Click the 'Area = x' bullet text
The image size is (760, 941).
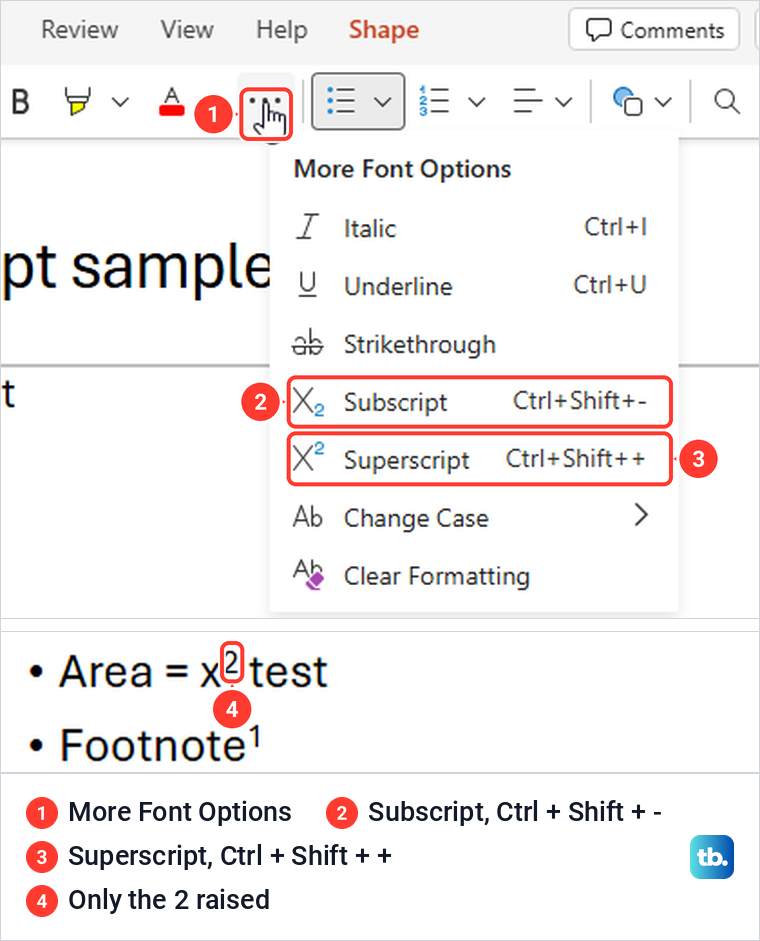pos(140,672)
